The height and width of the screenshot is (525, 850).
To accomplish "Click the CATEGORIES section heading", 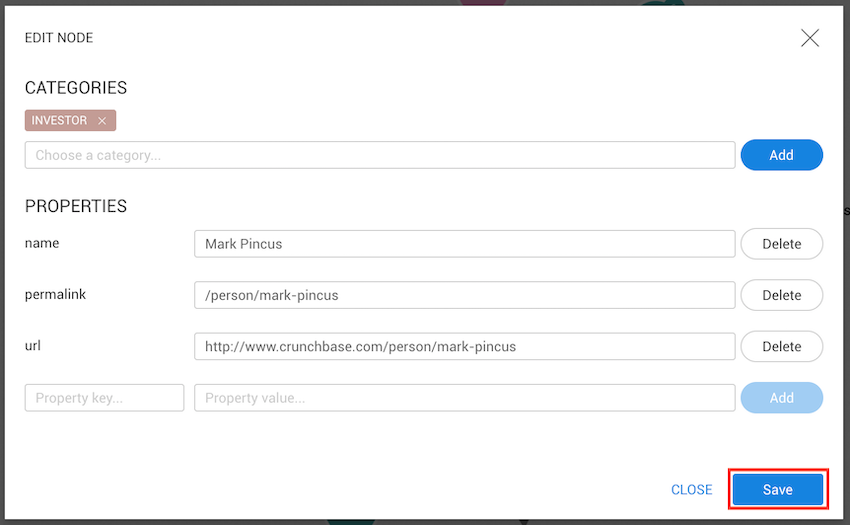I will [76, 88].
